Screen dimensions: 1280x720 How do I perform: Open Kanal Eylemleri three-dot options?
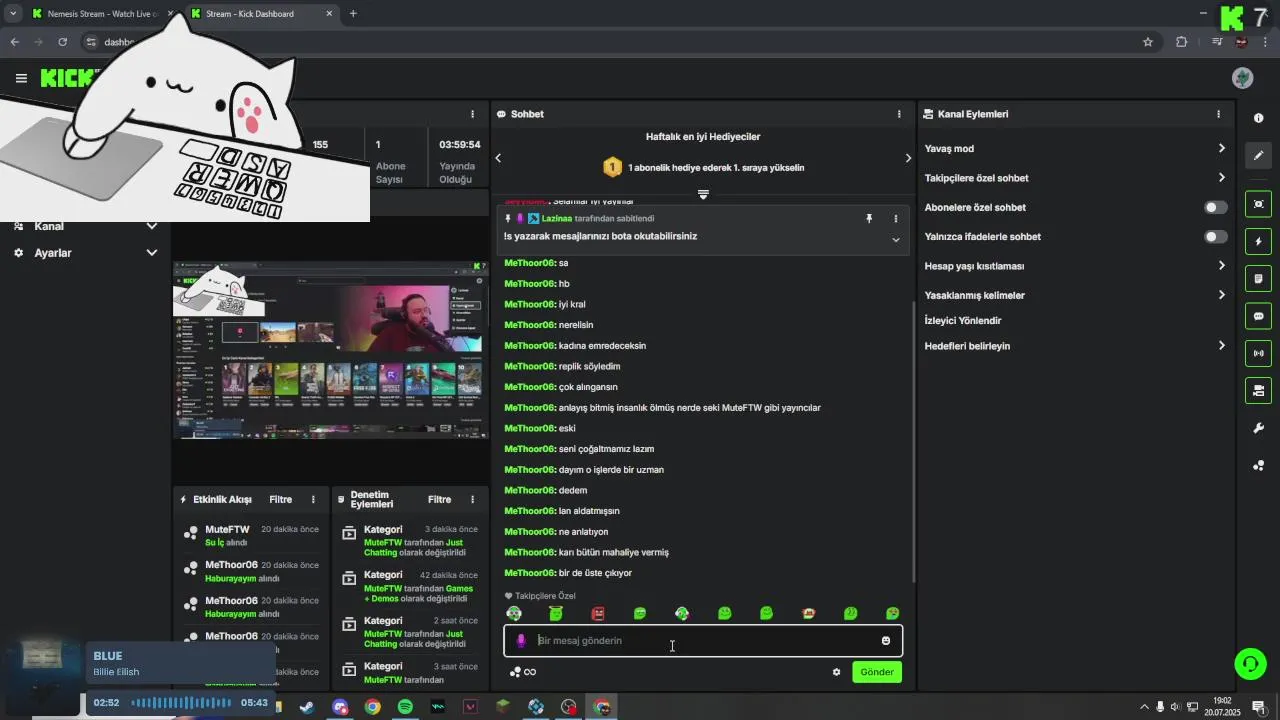[x=1218, y=114]
